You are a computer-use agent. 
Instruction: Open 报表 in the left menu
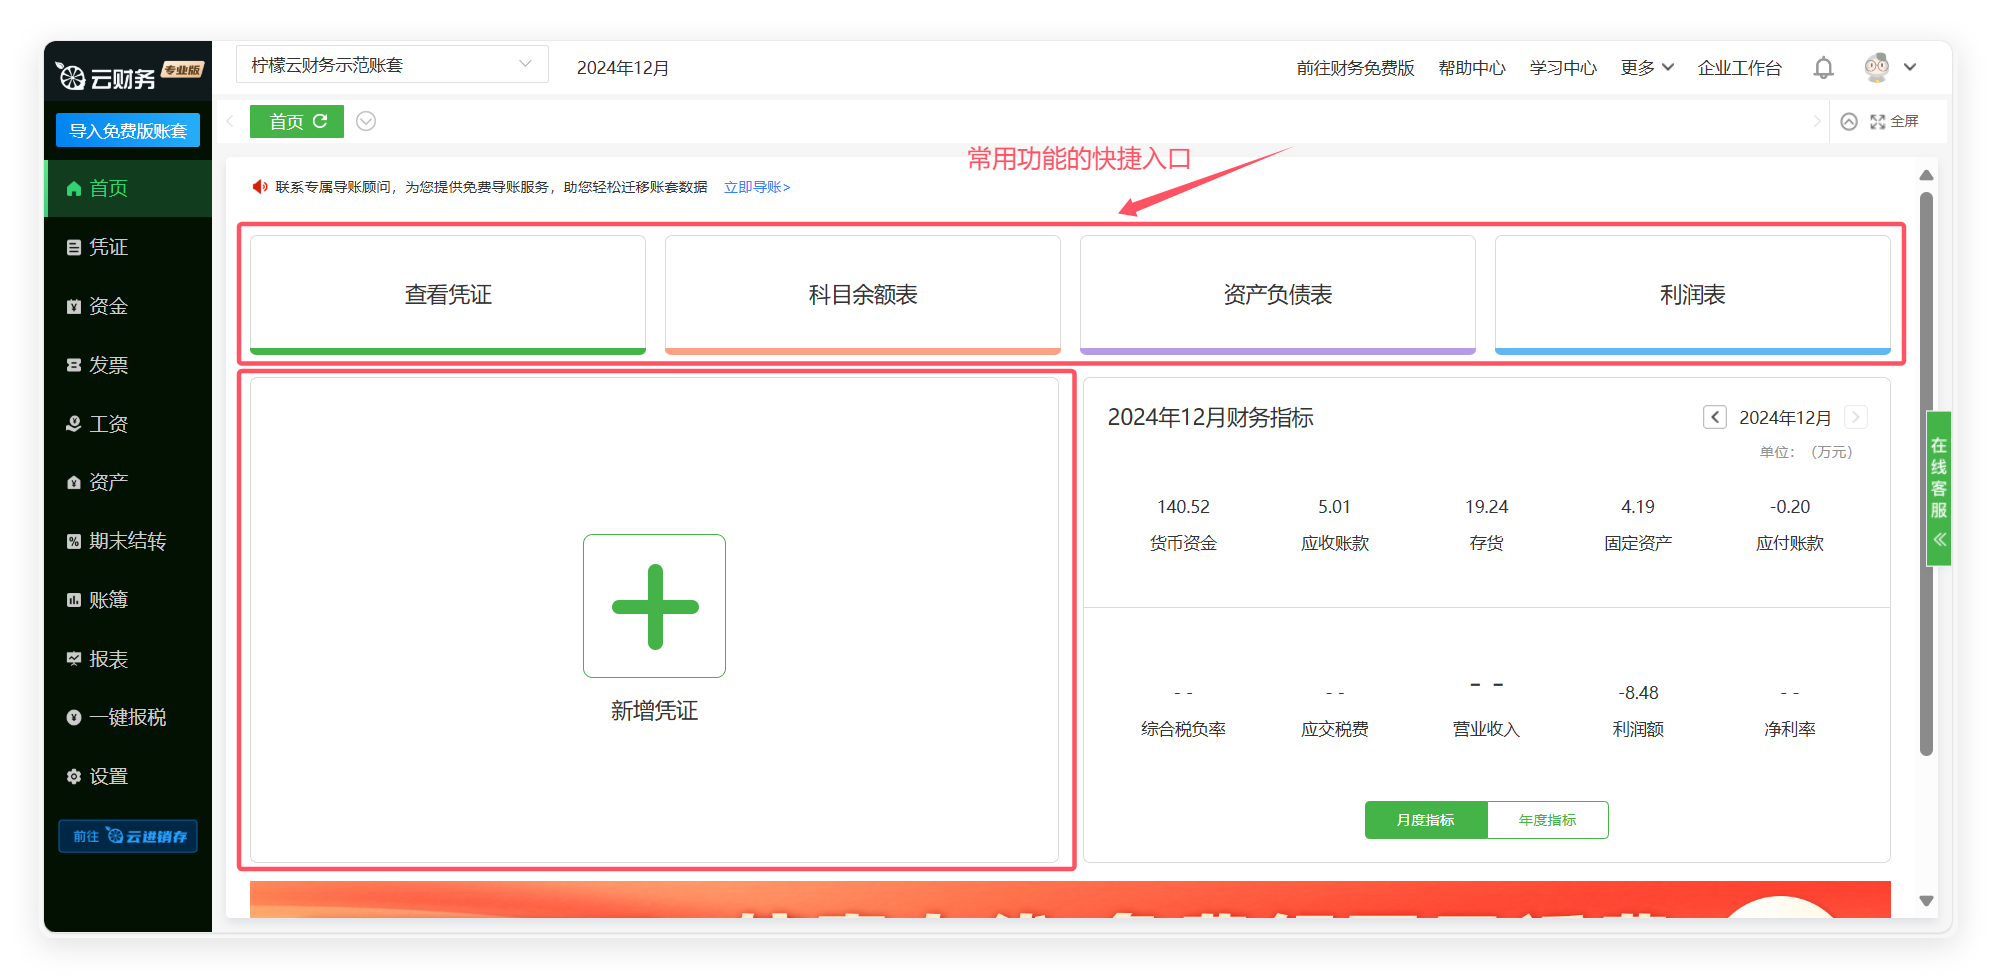108,659
